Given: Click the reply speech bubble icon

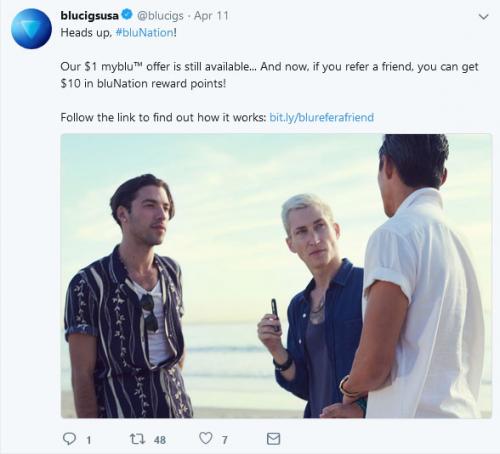Looking at the screenshot, I should [x=69, y=439].
